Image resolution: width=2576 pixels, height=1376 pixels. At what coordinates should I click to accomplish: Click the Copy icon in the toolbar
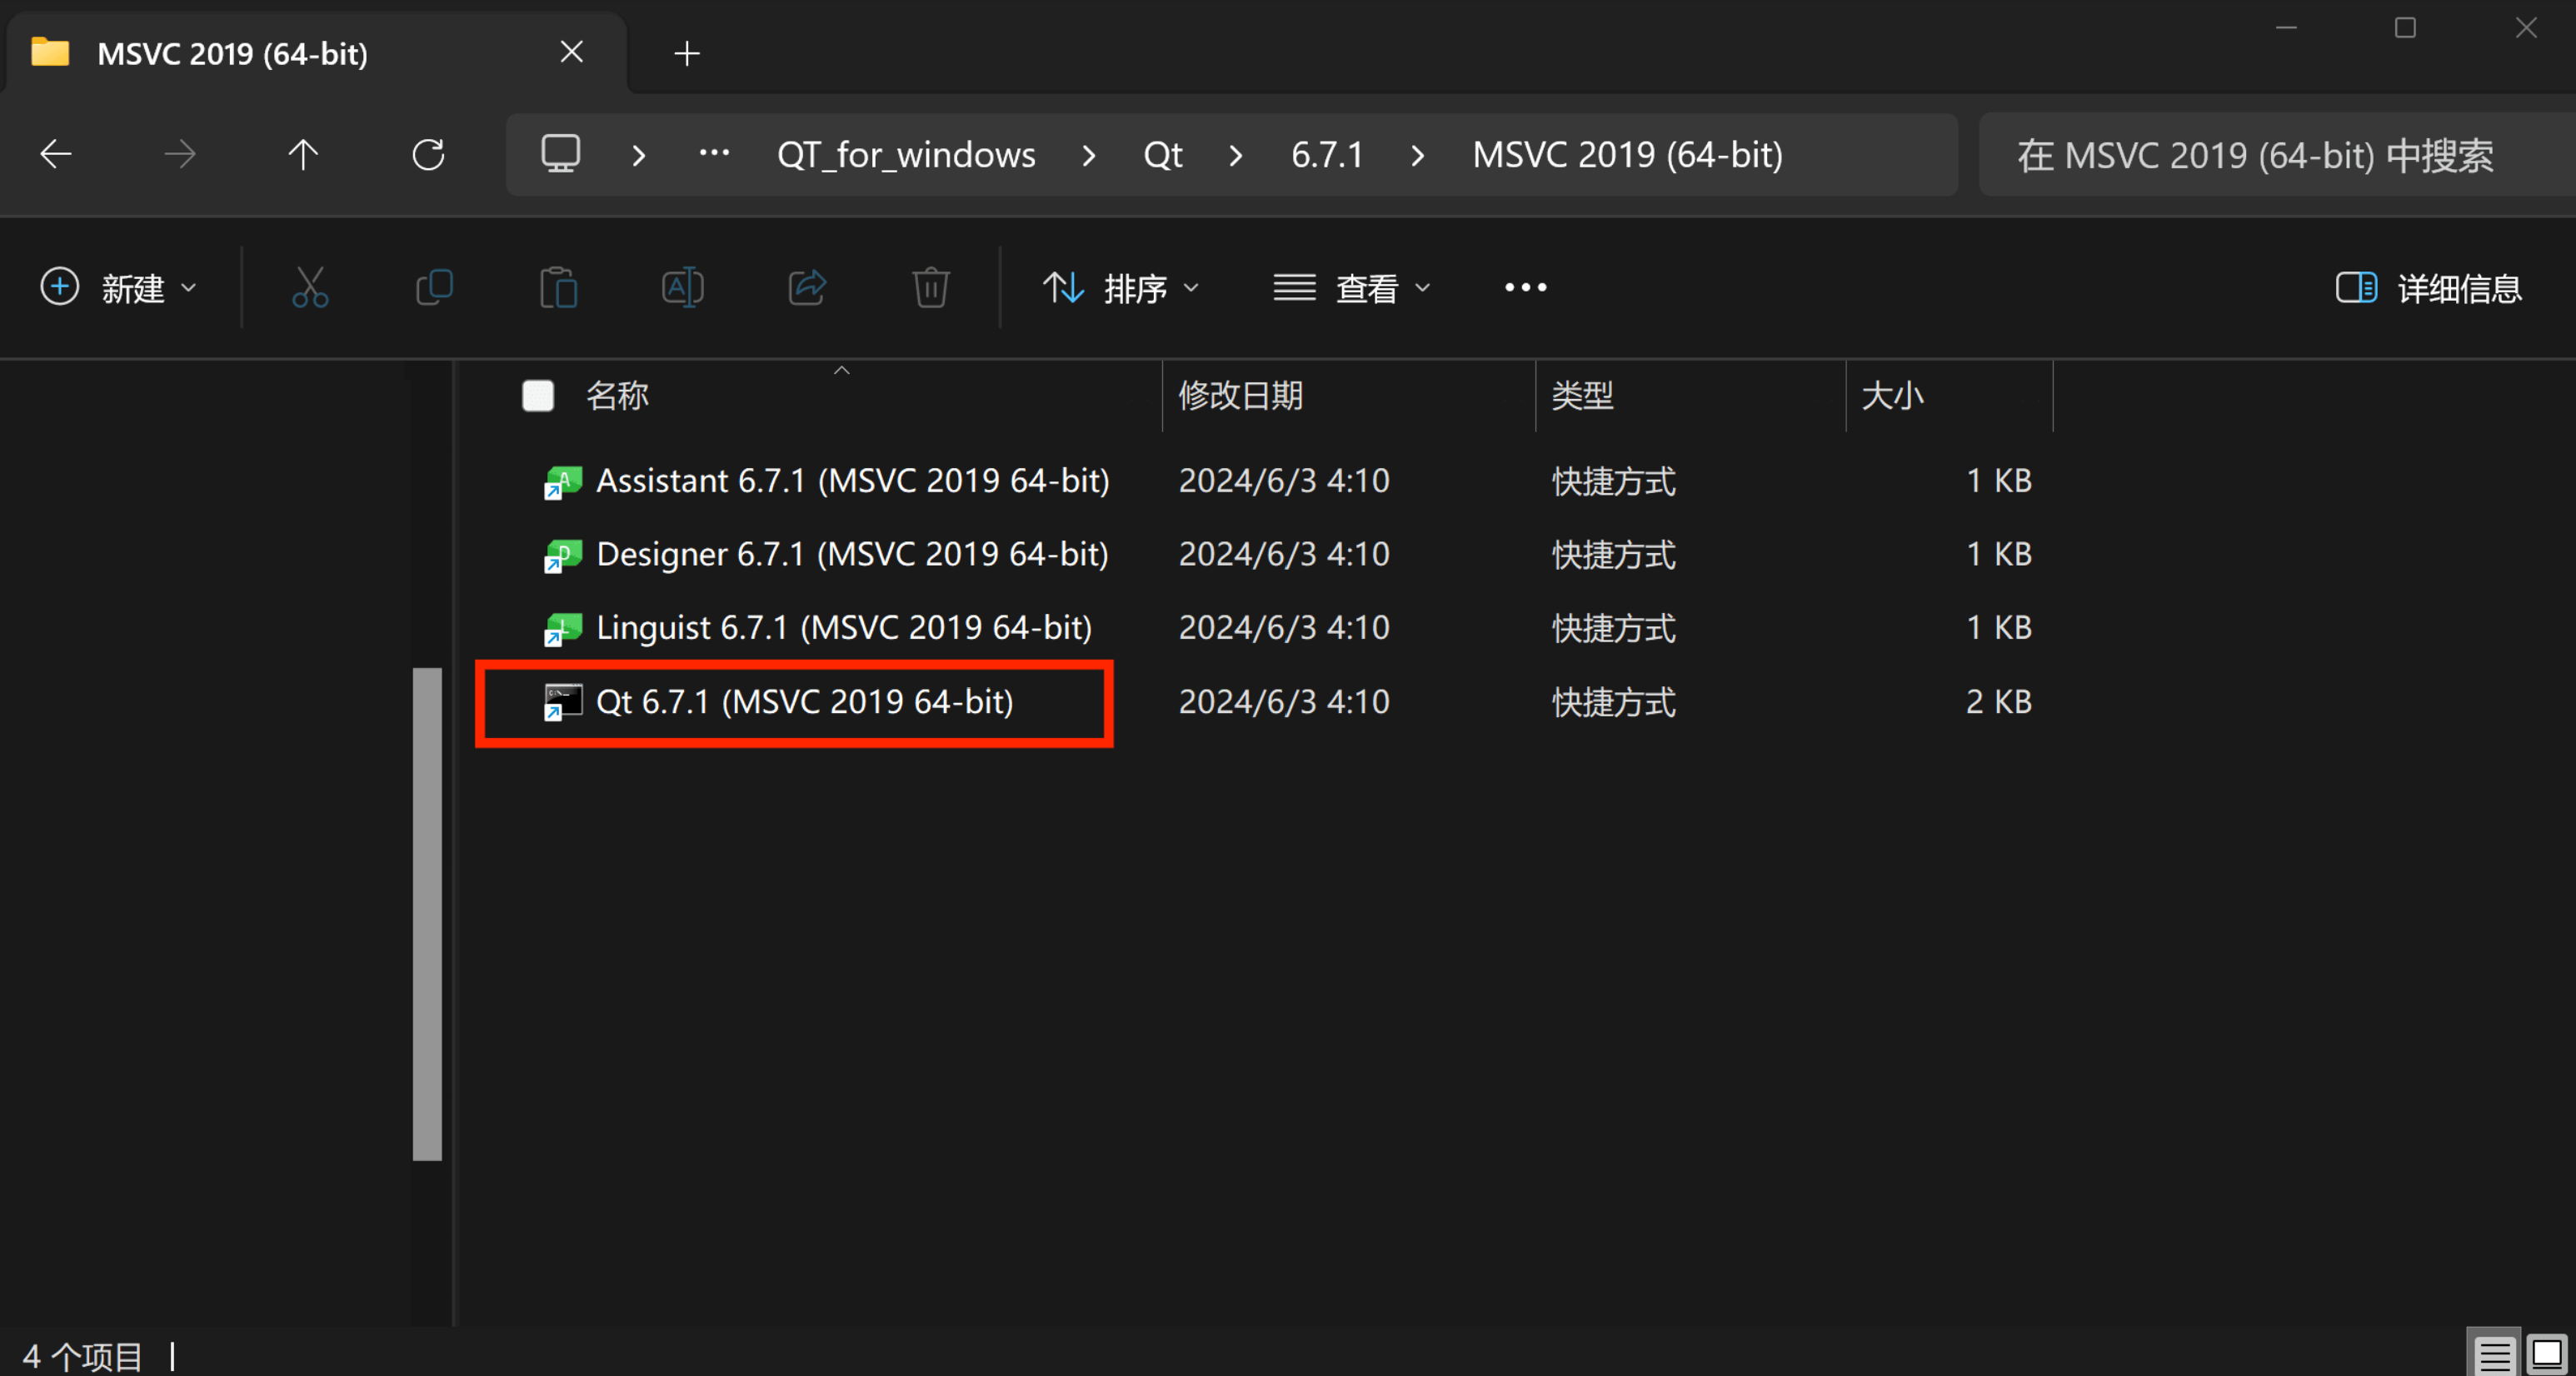[434, 288]
